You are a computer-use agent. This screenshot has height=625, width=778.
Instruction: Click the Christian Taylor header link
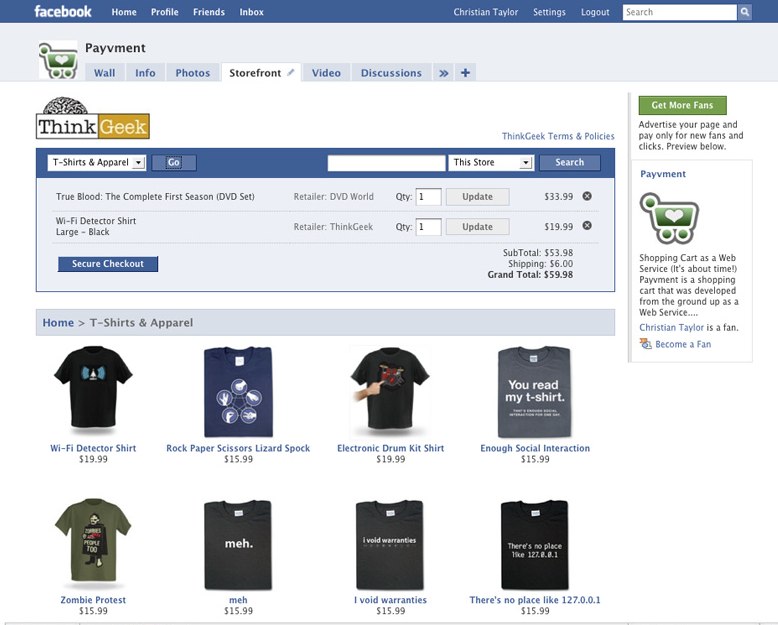(x=486, y=12)
